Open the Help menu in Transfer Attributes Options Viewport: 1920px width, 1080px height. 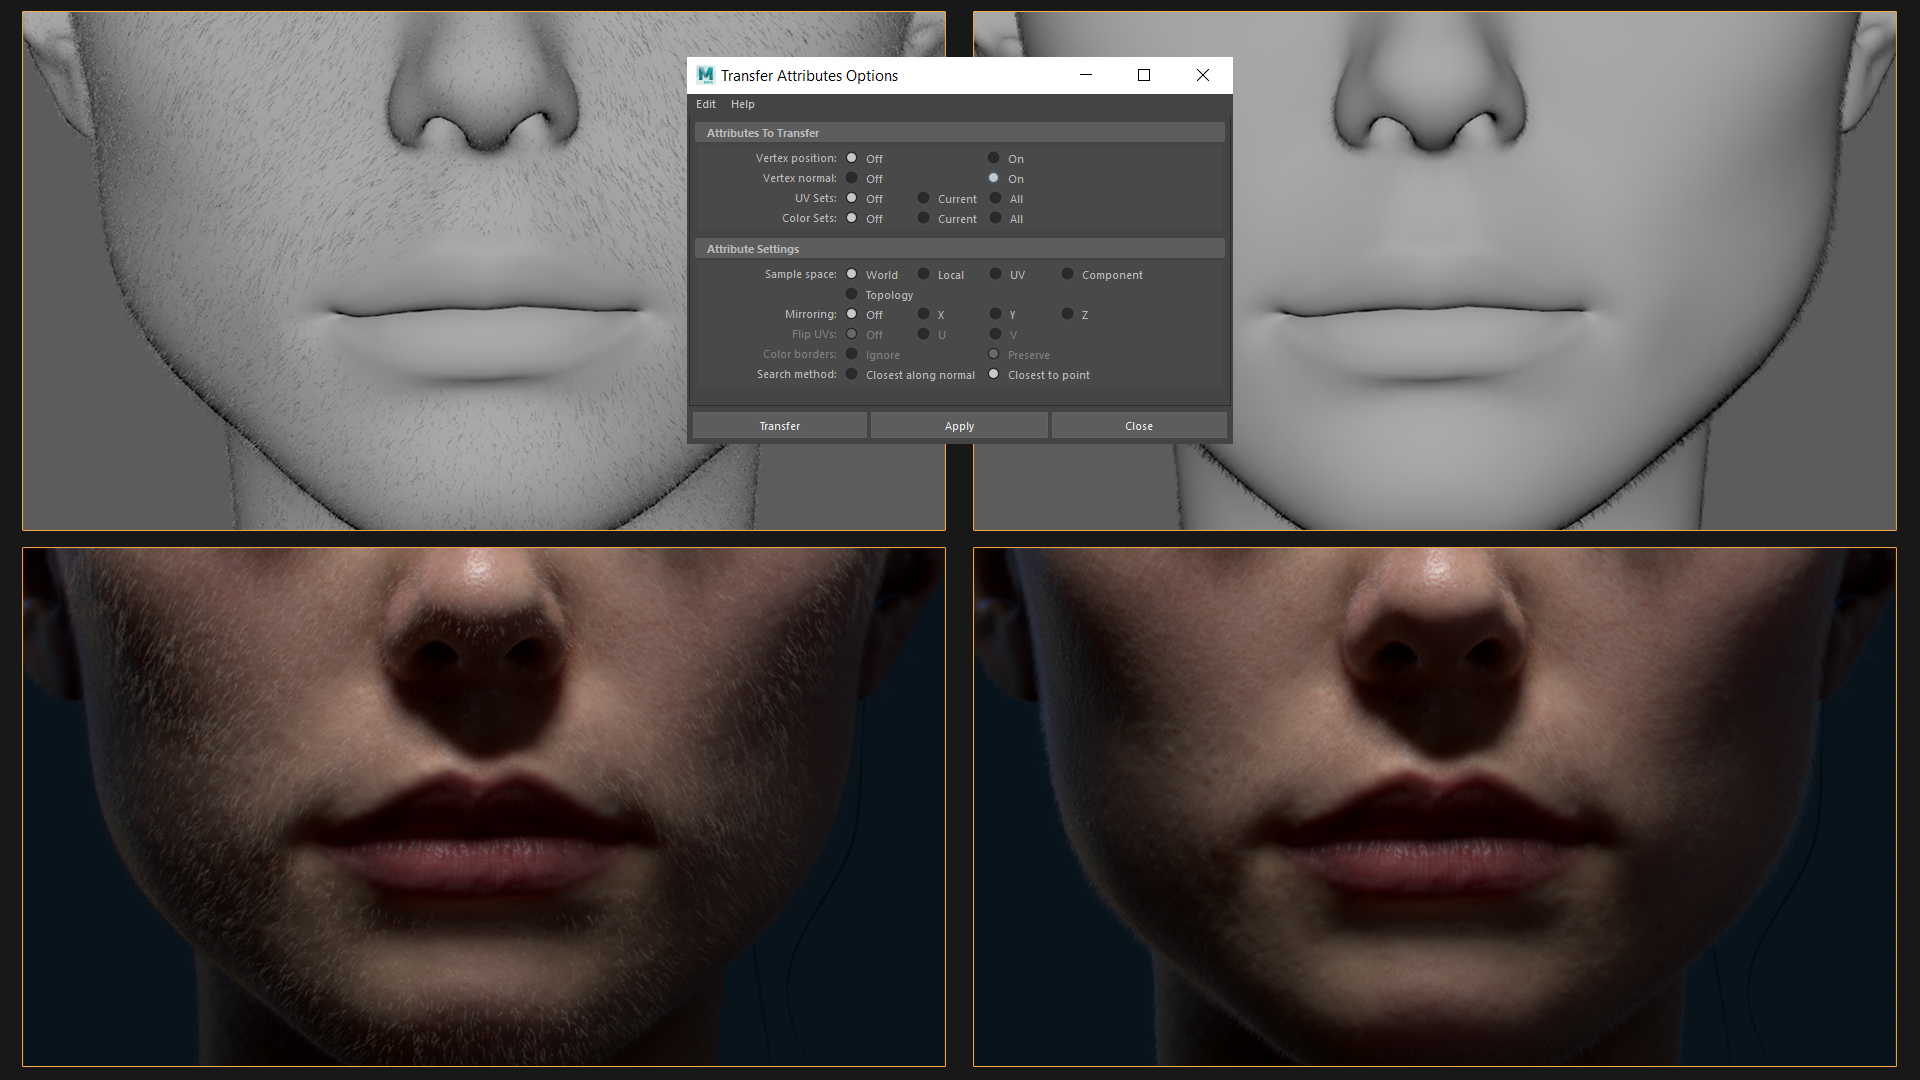tap(742, 104)
